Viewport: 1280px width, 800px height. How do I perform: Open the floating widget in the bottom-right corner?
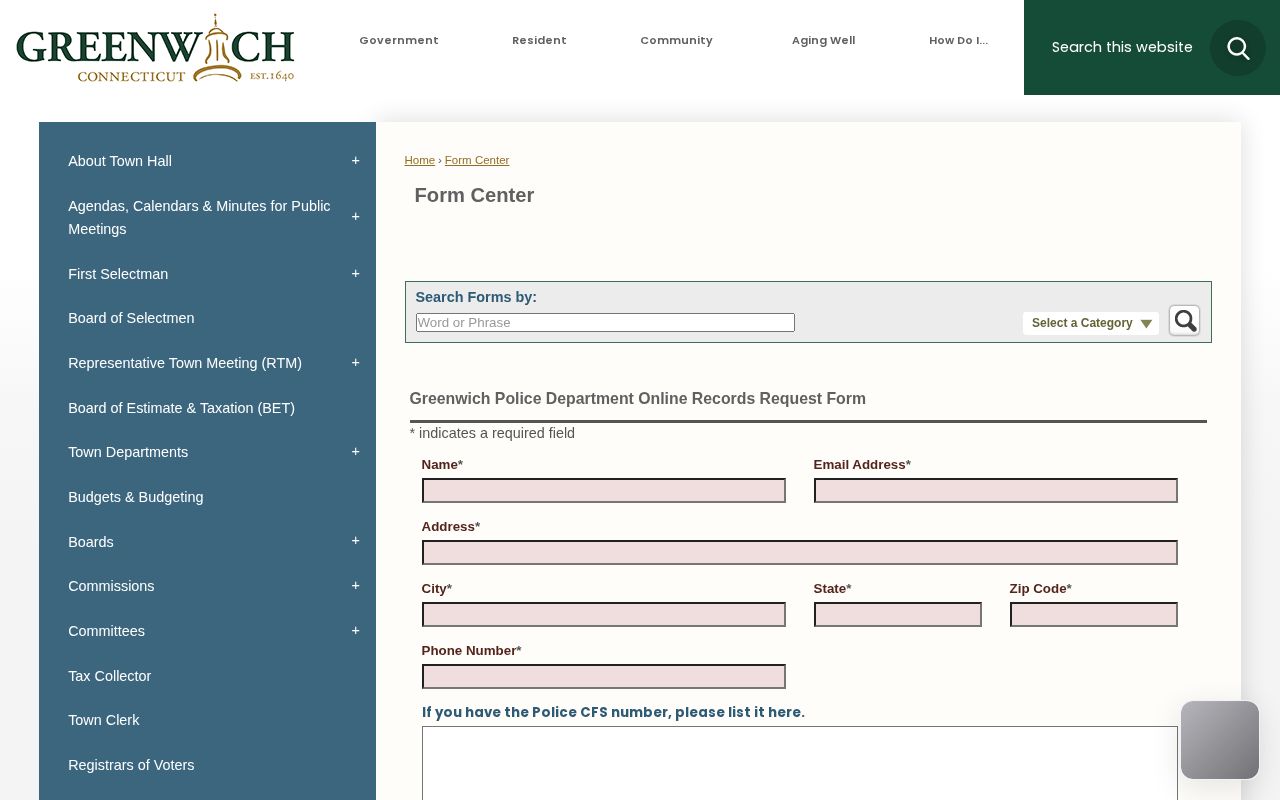[1220, 740]
